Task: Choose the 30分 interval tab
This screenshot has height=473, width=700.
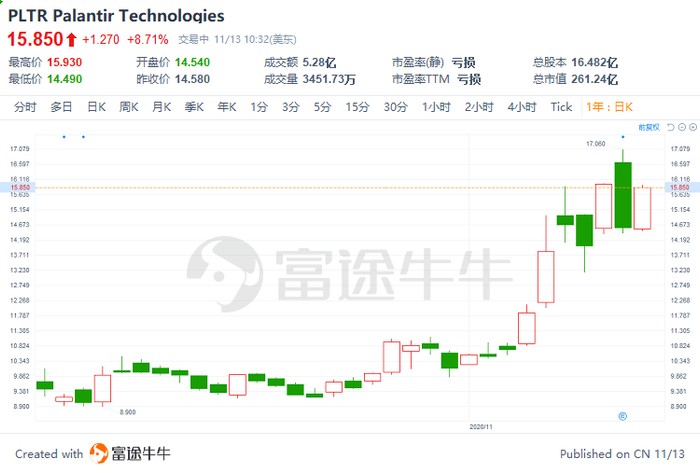Action: [396, 107]
